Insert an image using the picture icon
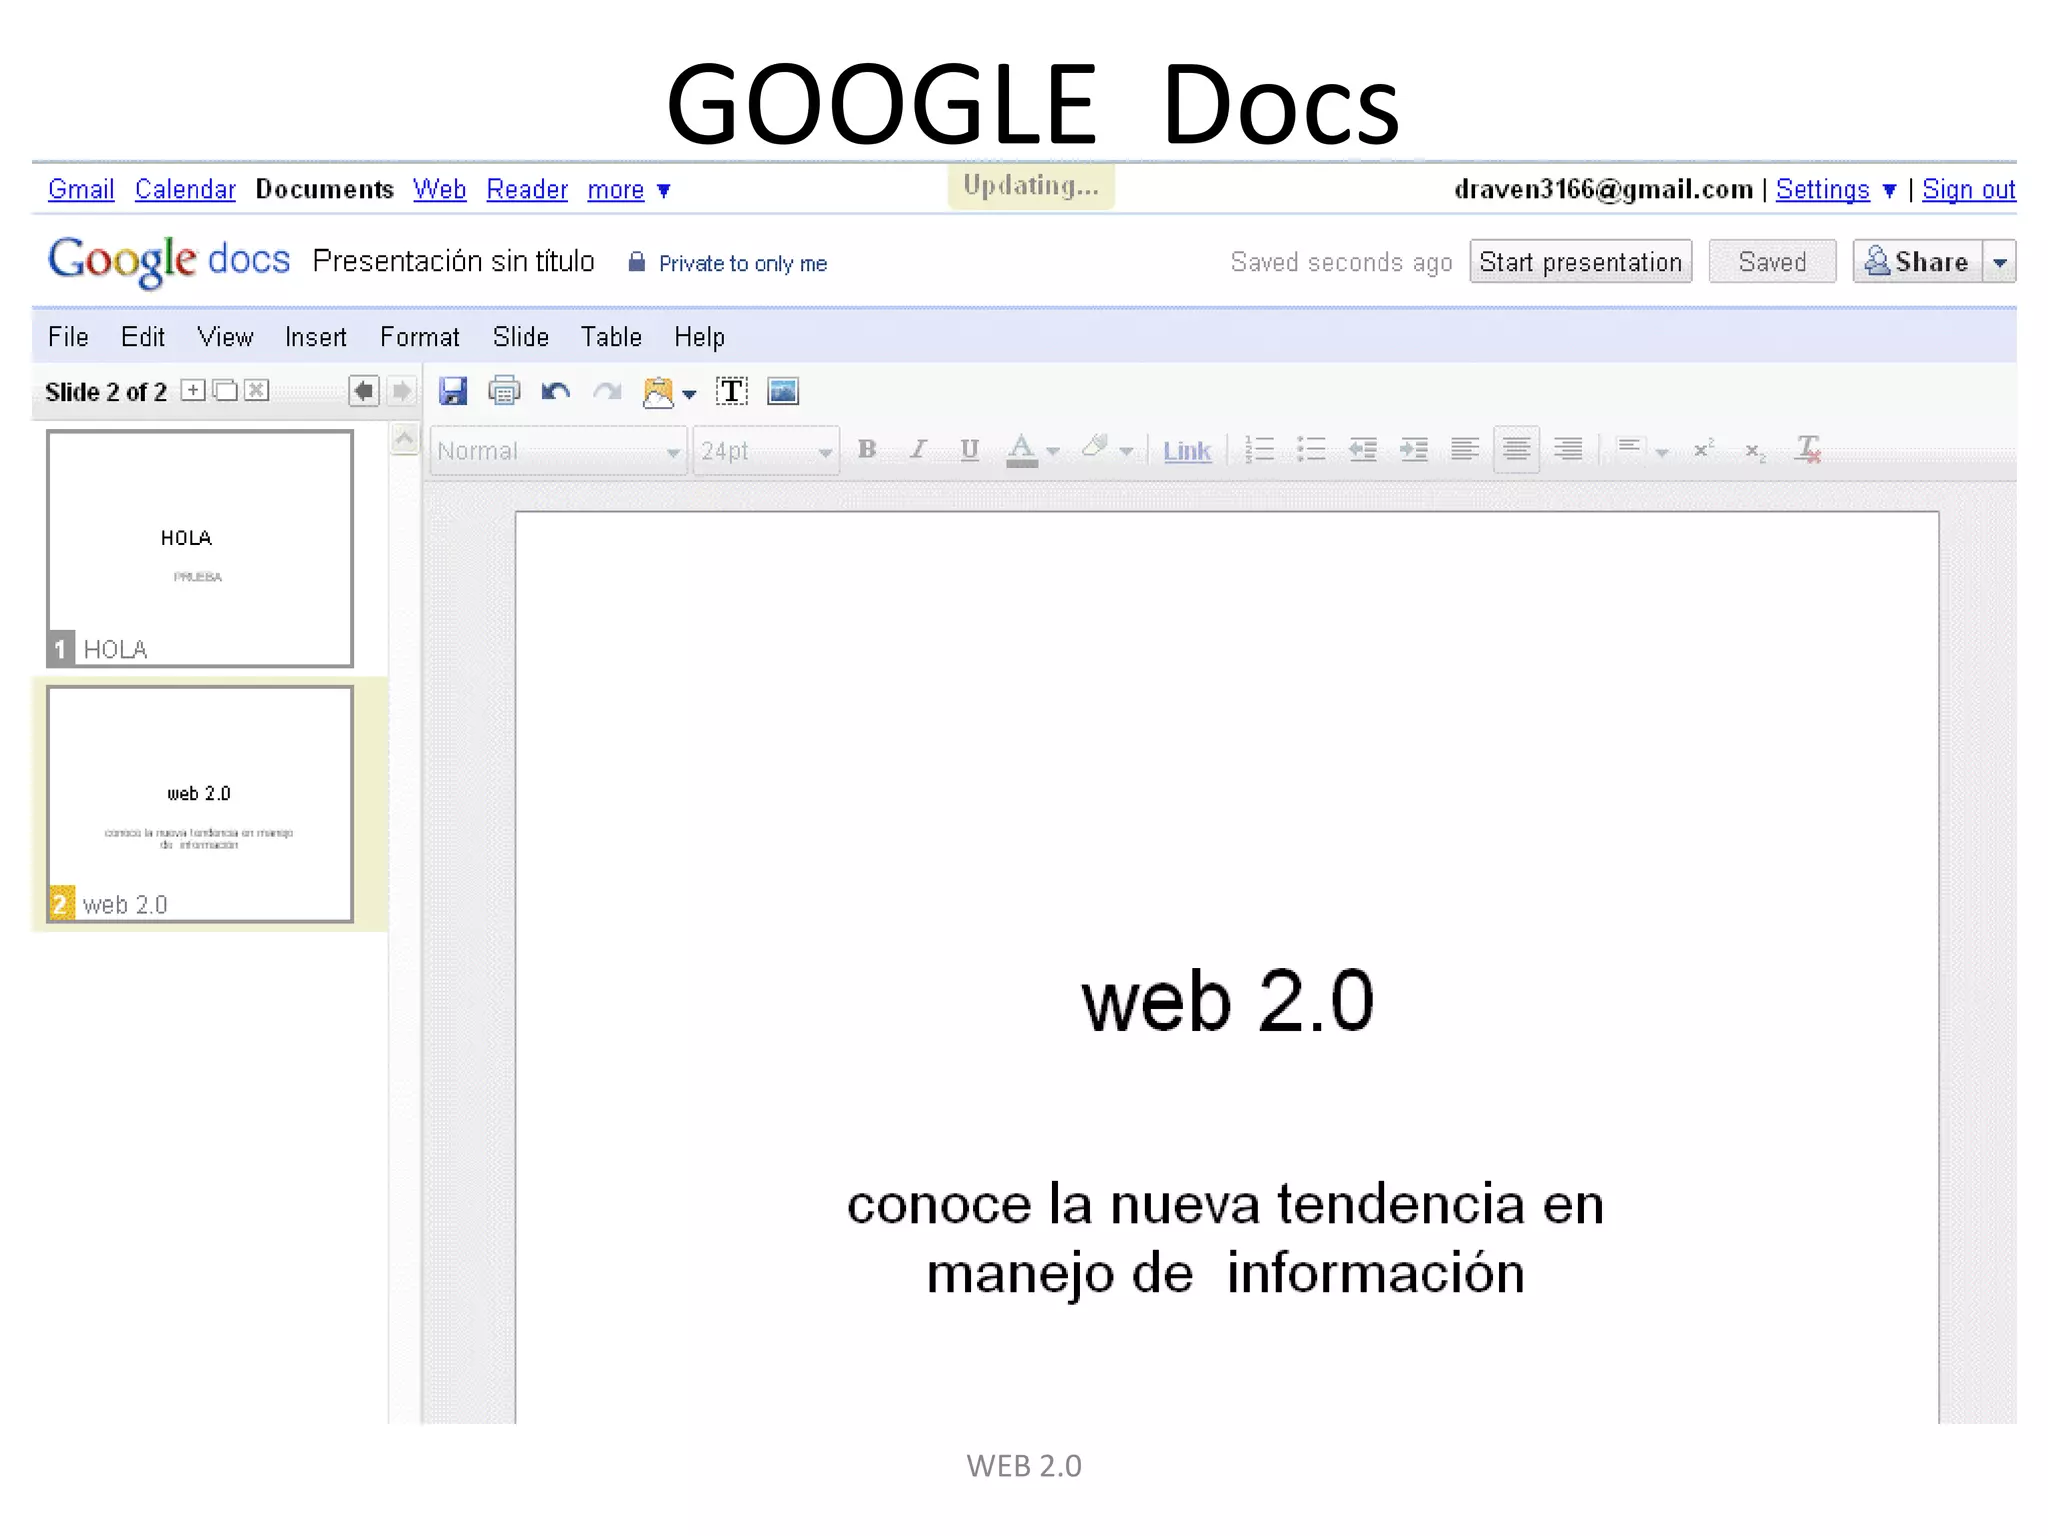The width and height of the screenshot is (2048, 1536). (x=783, y=391)
